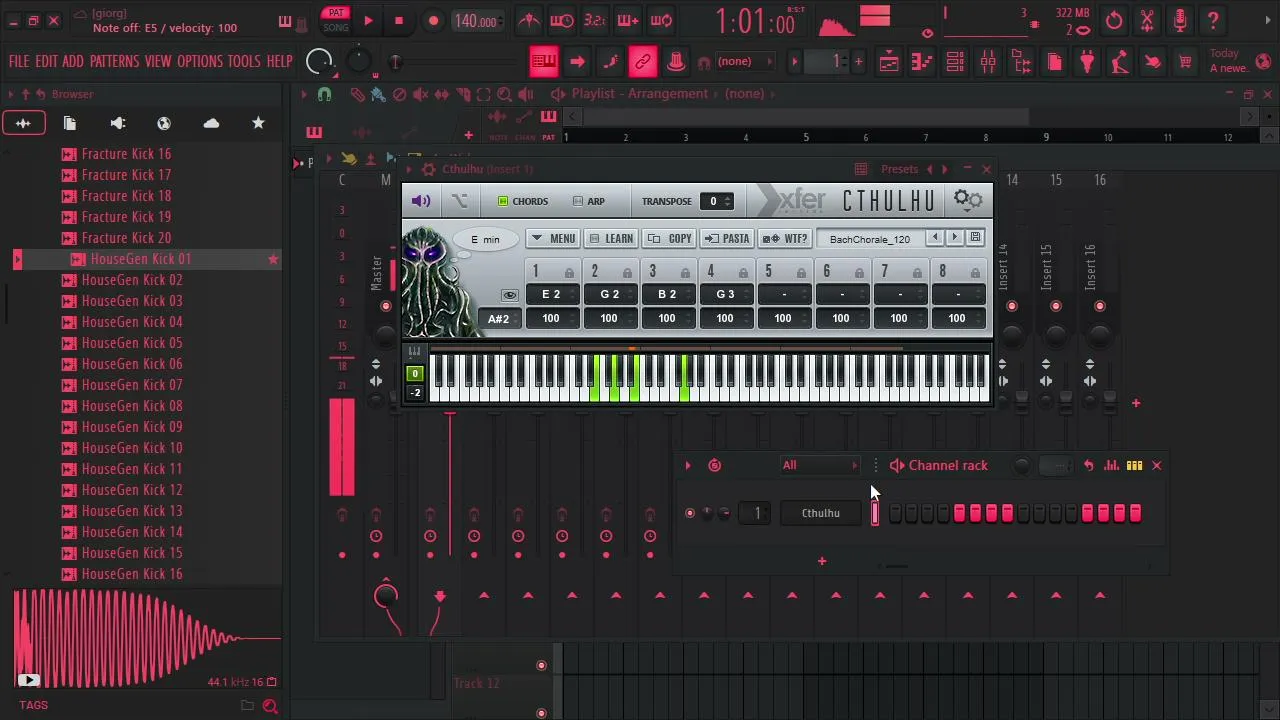Open the graph editor in Channel rack
Viewport: 1280px width, 720px height.
tap(1112, 465)
